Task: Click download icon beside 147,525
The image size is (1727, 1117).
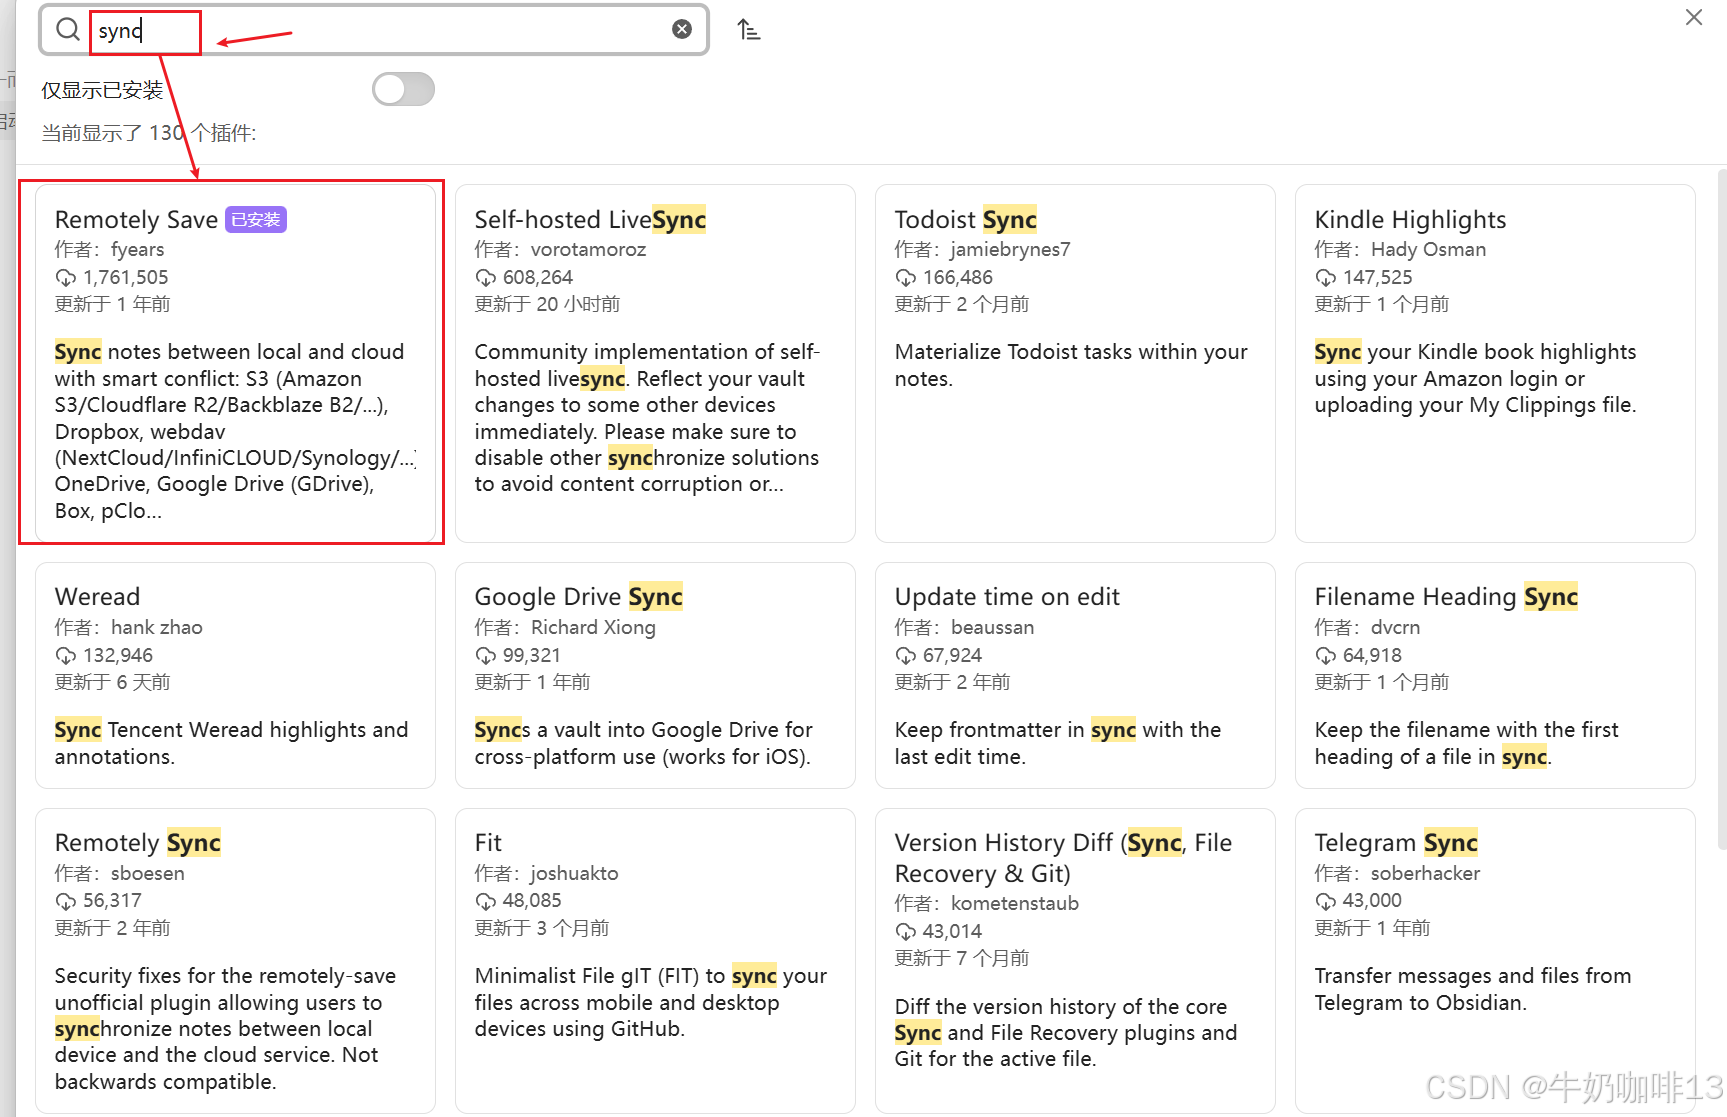Action: pyautogui.click(x=1325, y=278)
